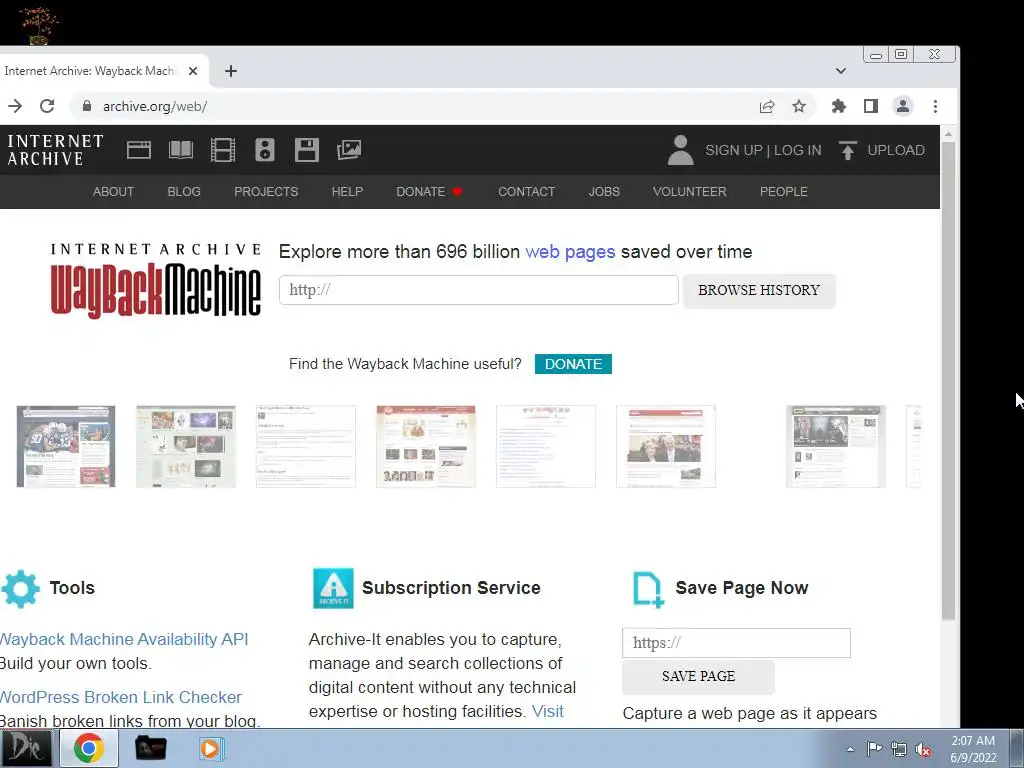Image resolution: width=1024 pixels, height=768 pixels.
Task: Click the SIGN UP link
Action: (733, 150)
